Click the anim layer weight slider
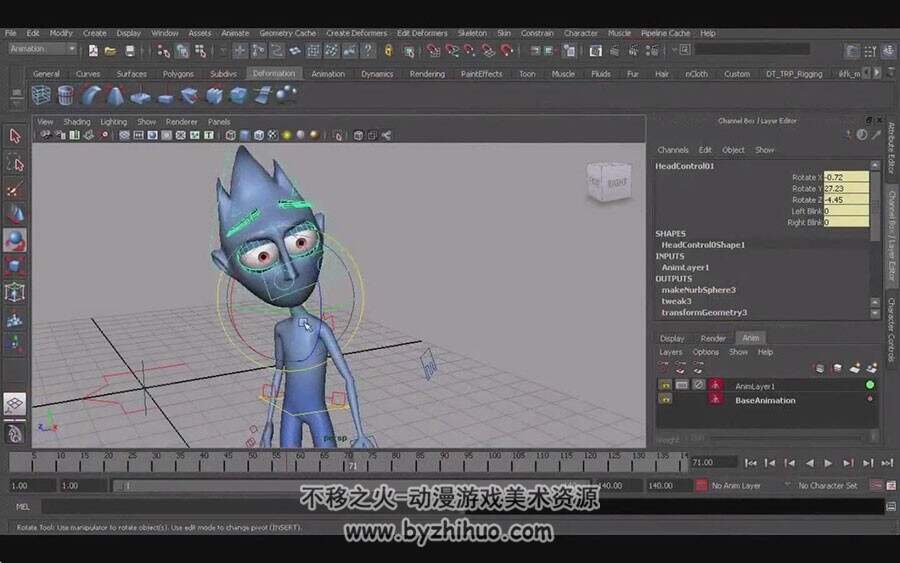The width and height of the screenshot is (900, 563). [x=786, y=438]
